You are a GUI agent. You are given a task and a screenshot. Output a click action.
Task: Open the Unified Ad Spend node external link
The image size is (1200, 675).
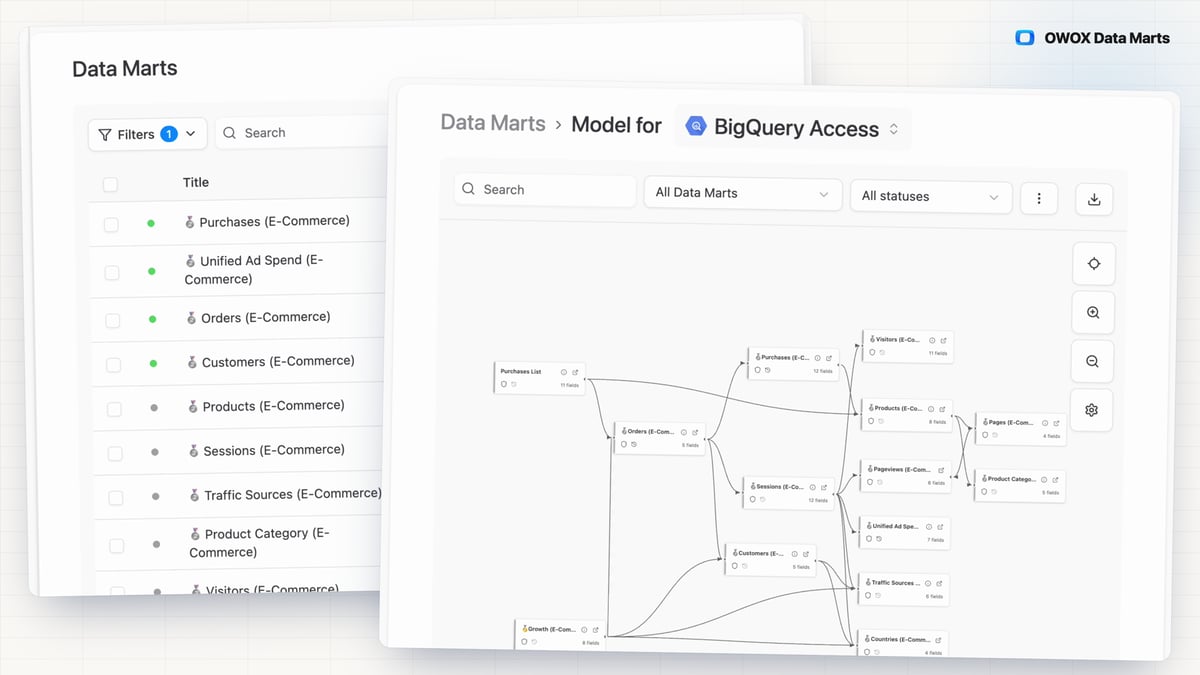click(940, 526)
